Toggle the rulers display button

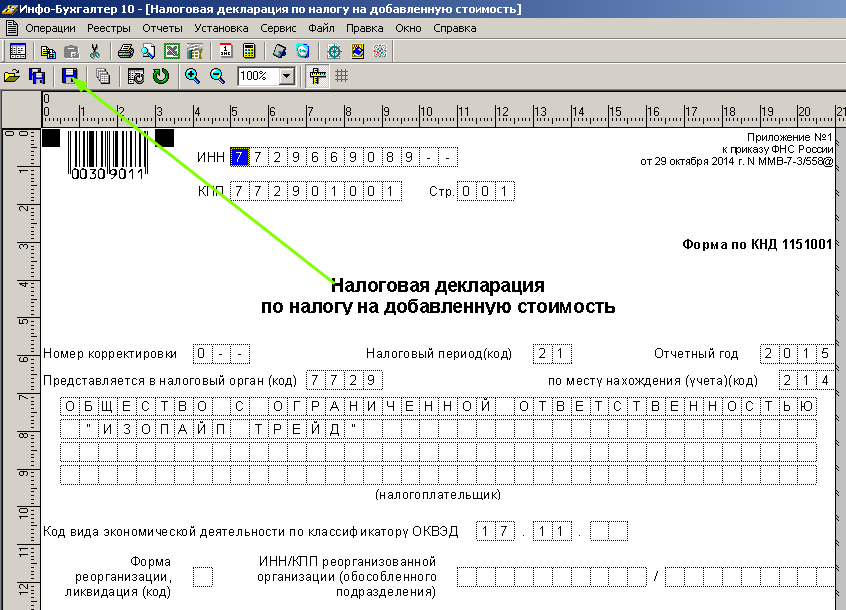(318, 76)
